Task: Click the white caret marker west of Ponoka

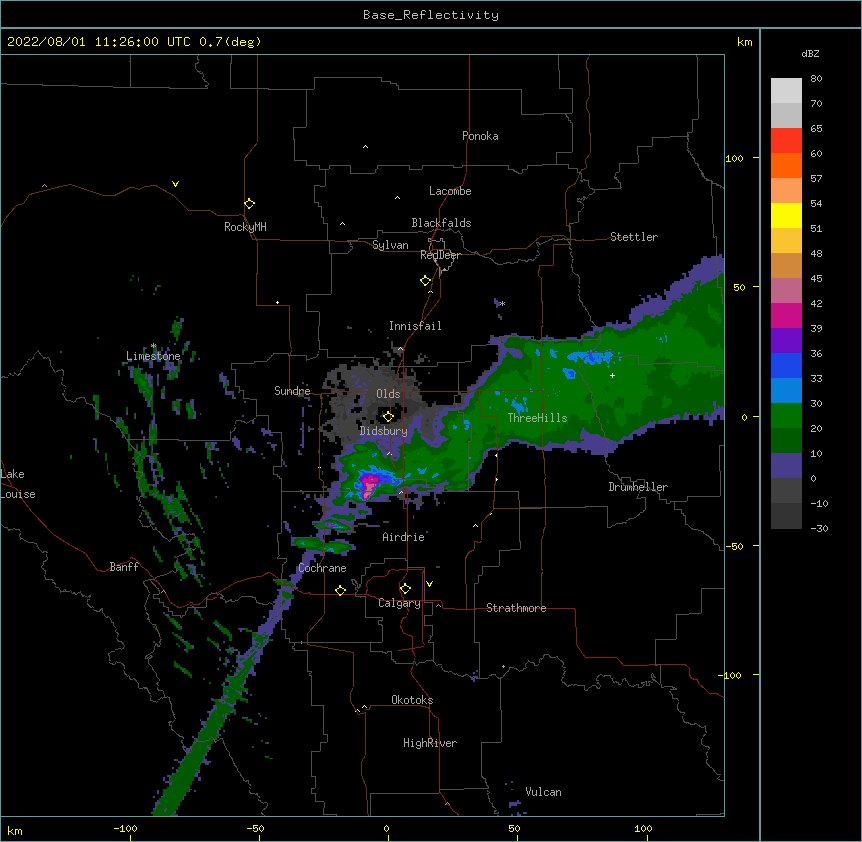Action: click(x=365, y=147)
